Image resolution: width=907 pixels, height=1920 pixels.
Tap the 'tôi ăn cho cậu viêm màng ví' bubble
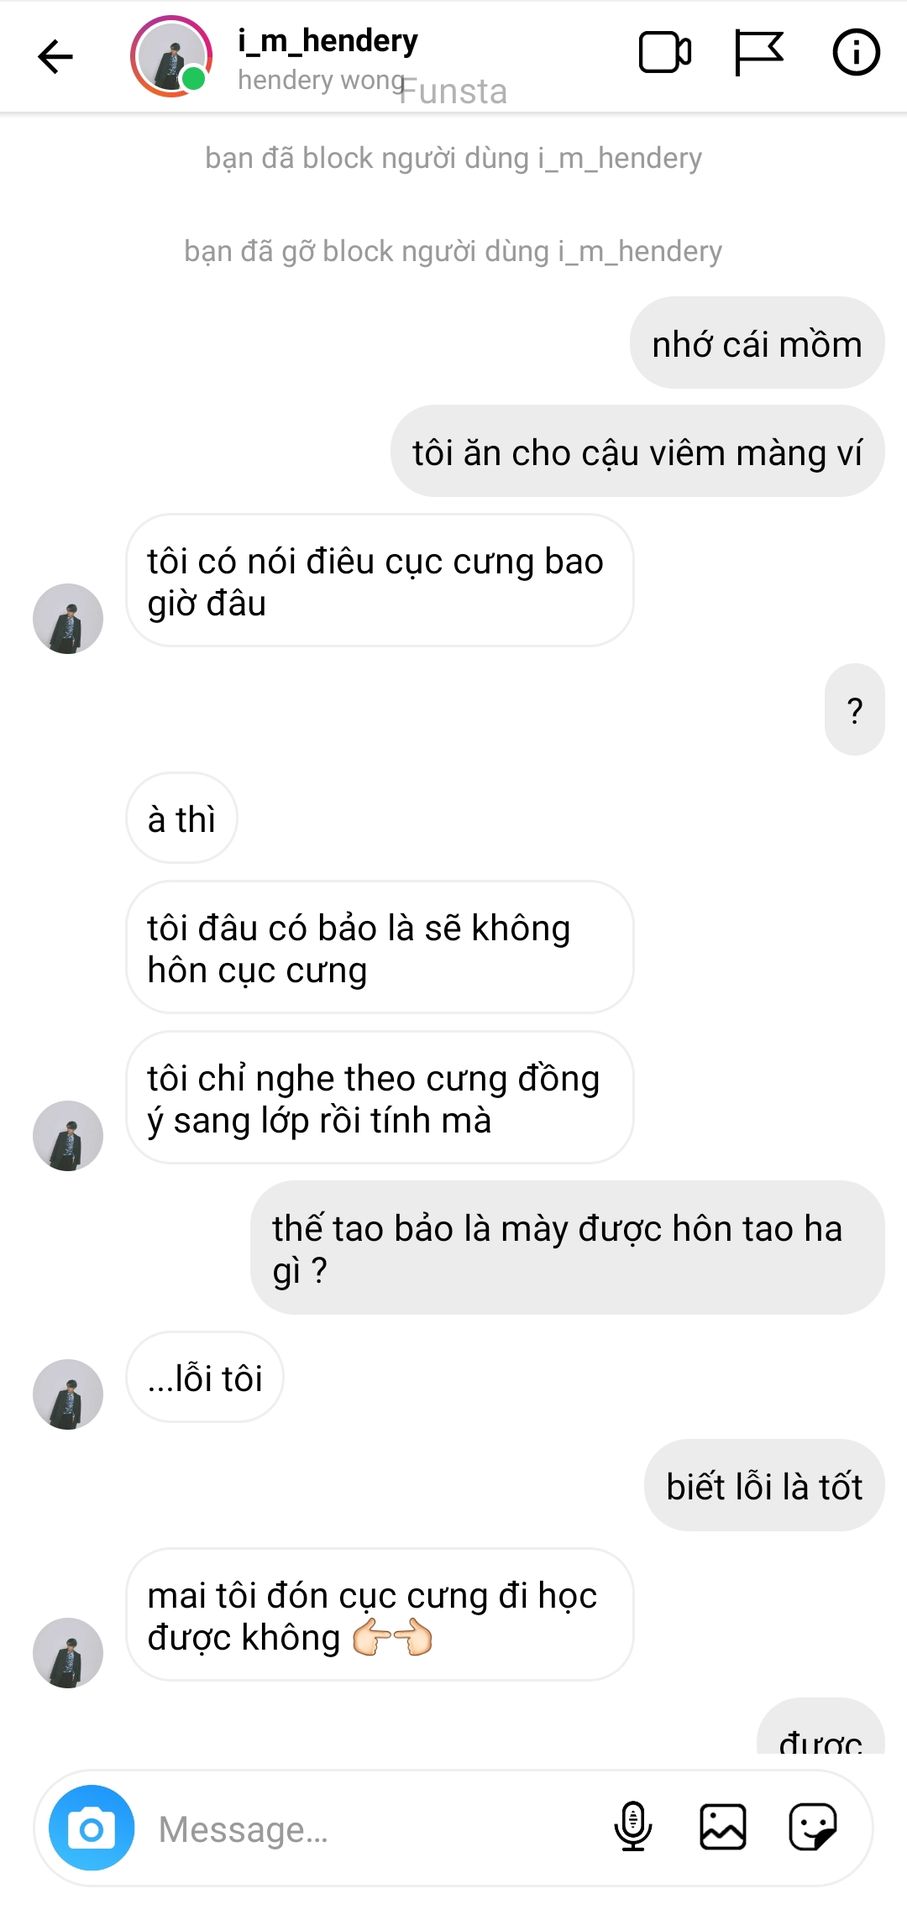coord(637,451)
